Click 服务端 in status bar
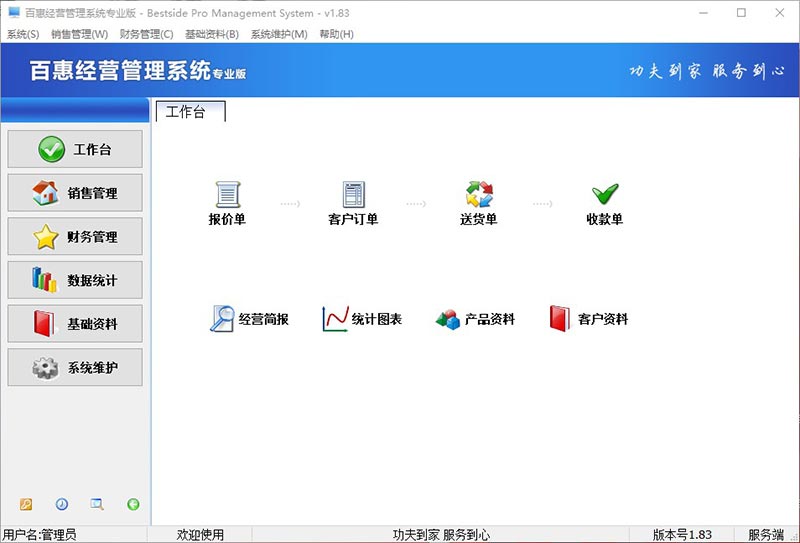Screen dimensions: 800x543 point(766,535)
